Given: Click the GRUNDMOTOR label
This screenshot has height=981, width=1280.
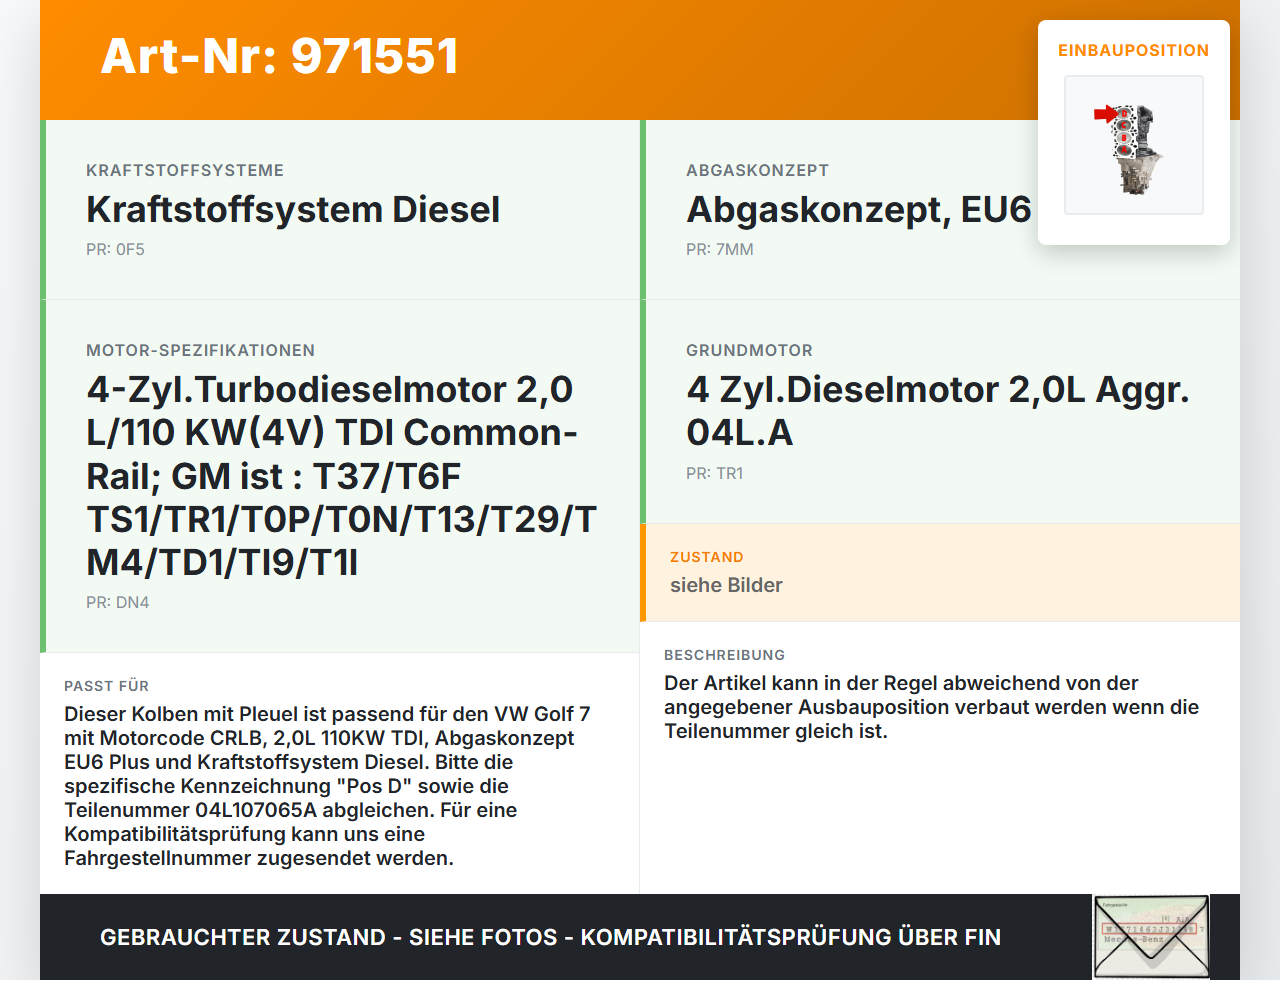Looking at the screenshot, I should pos(749,351).
